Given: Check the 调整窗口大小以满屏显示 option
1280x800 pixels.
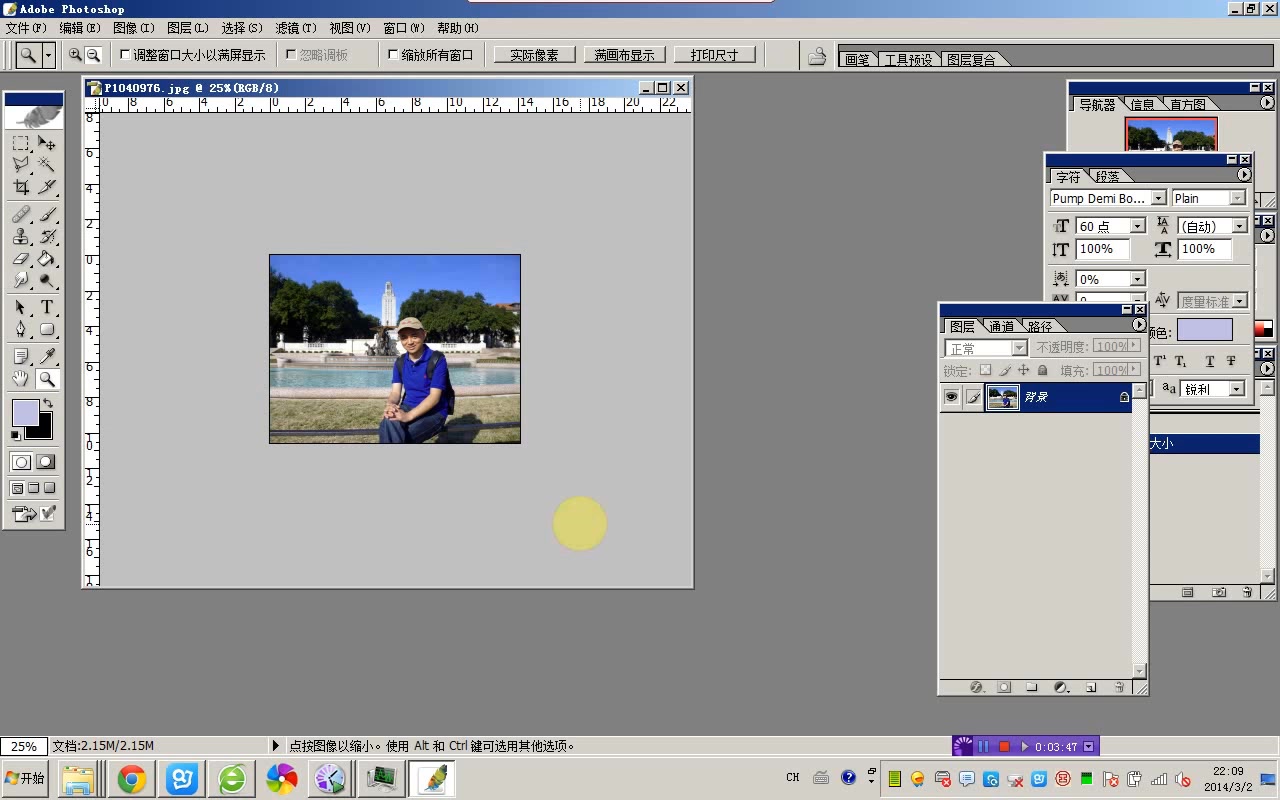Looking at the screenshot, I should click(126, 55).
